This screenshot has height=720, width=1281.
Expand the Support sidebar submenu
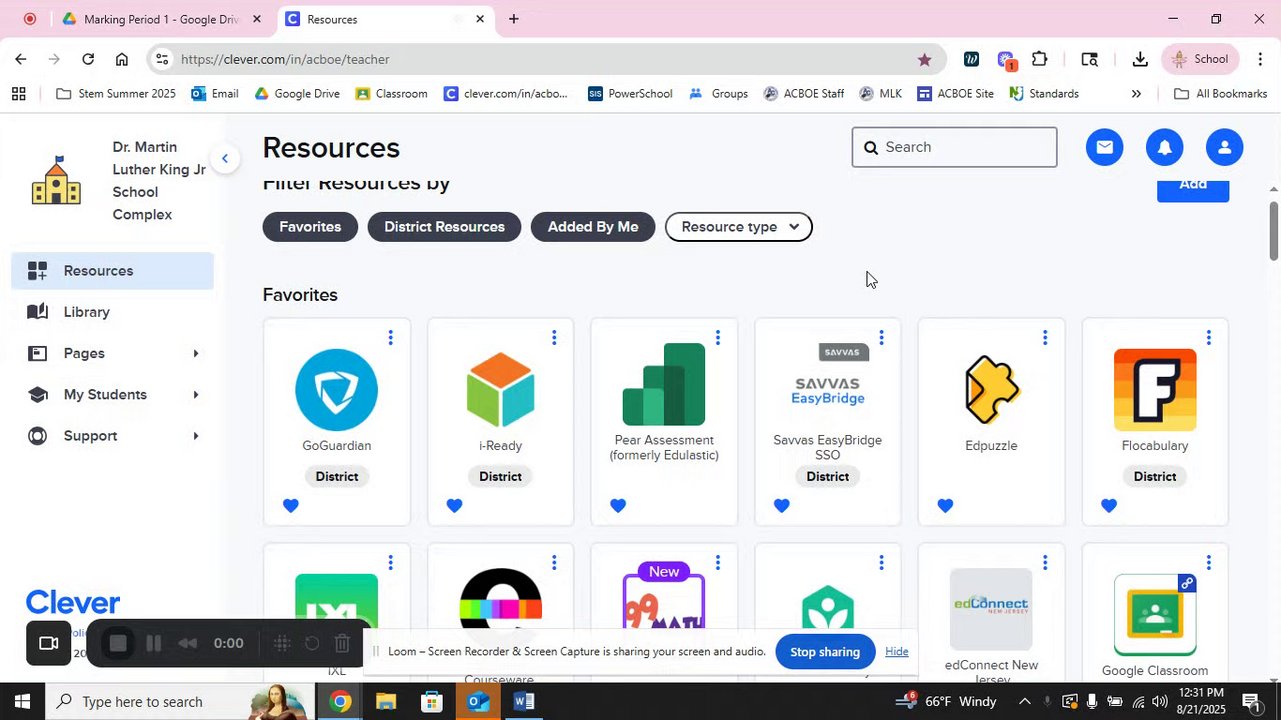point(195,436)
